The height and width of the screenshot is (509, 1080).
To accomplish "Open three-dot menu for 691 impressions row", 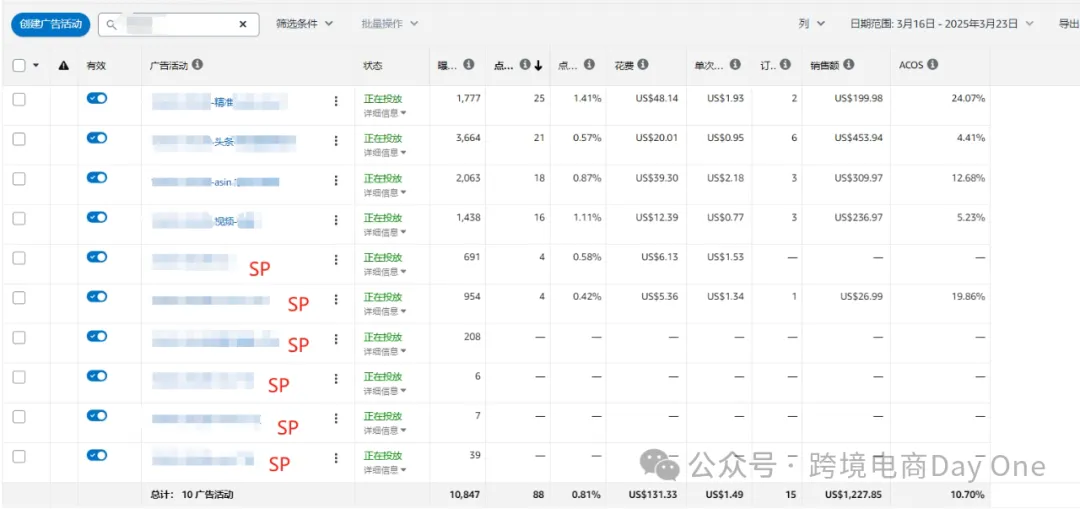I will [x=336, y=260].
